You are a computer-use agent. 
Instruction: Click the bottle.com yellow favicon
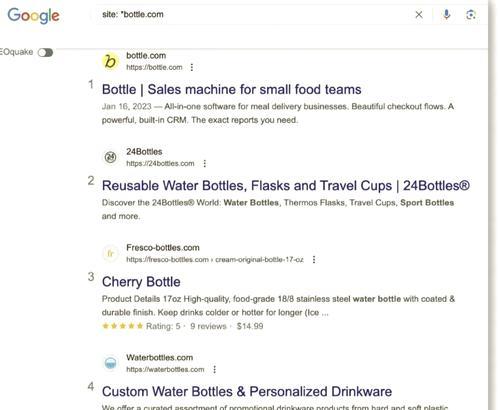point(110,61)
